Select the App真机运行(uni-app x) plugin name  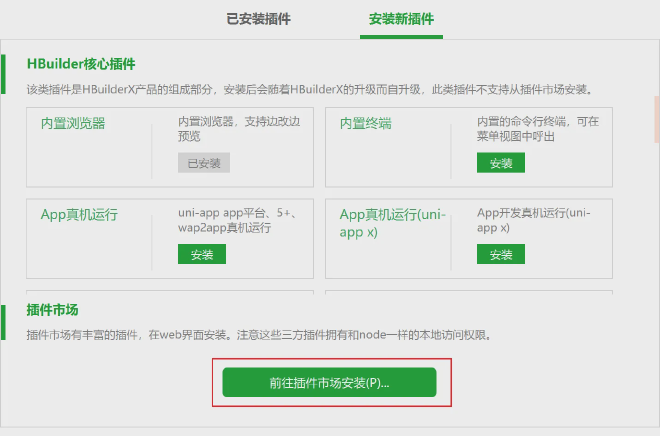(391, 222)
